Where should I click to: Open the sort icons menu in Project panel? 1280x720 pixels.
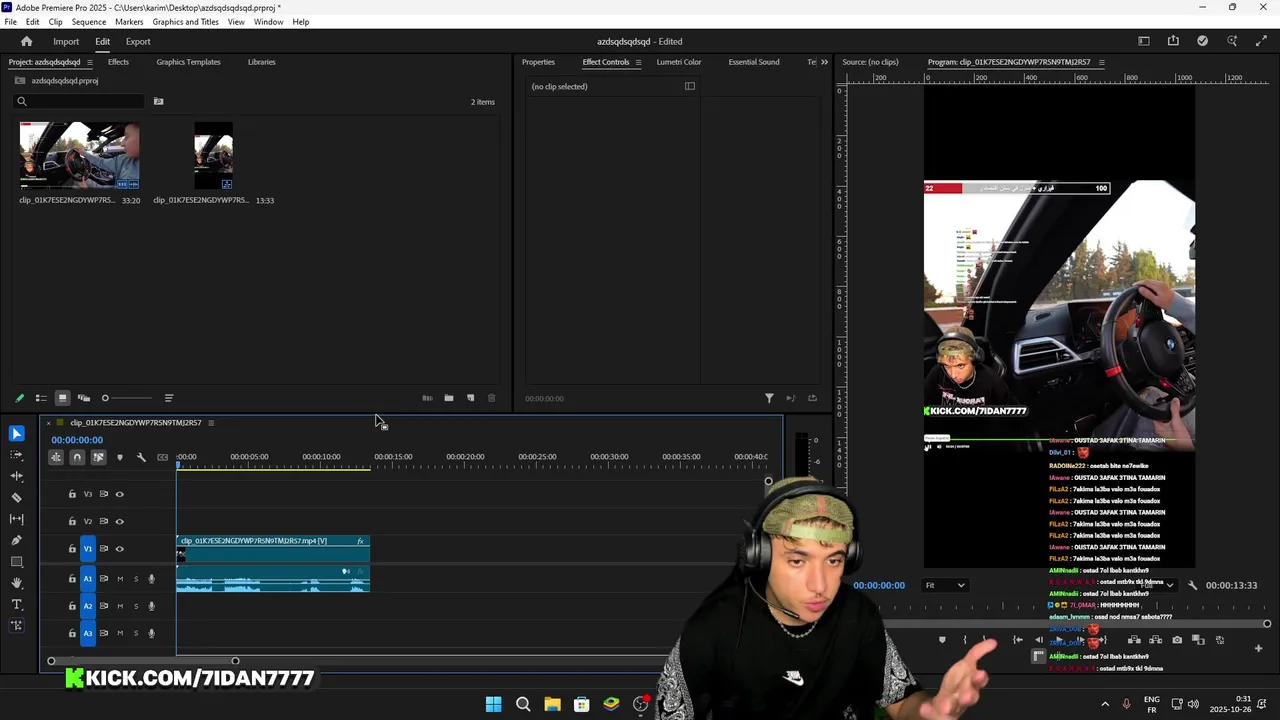click(168, 398)
